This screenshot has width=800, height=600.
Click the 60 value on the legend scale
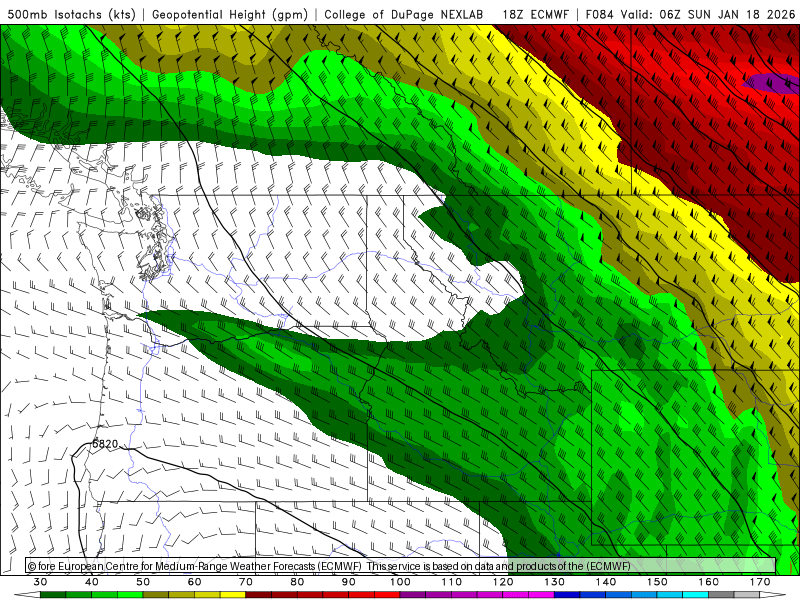194,582
